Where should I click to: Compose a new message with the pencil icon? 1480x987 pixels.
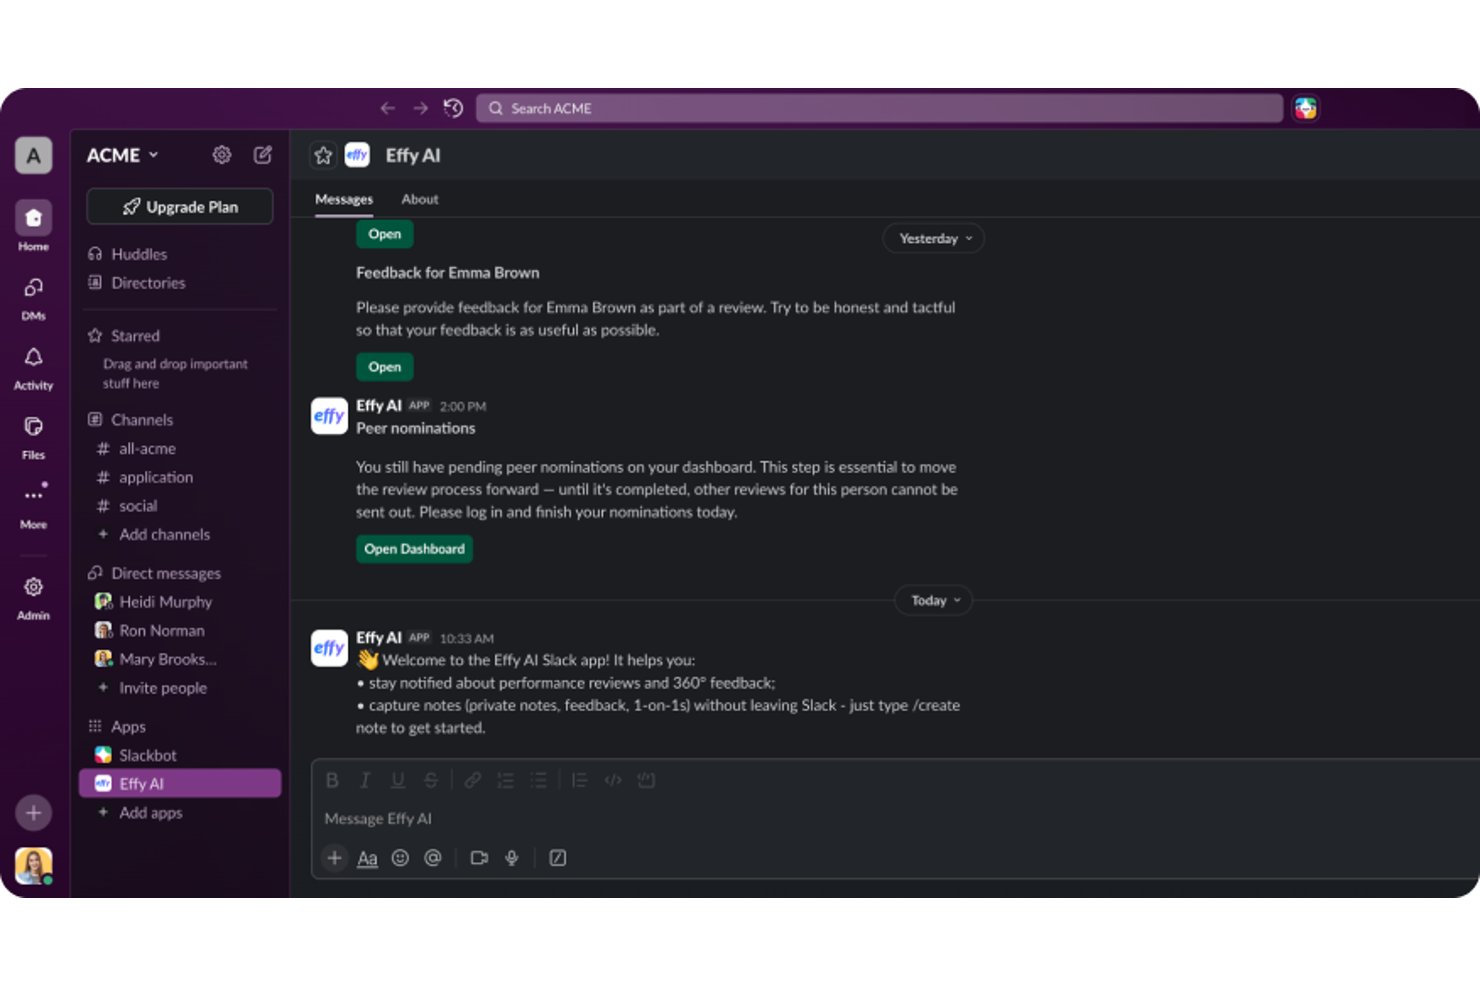coord(263,155)
